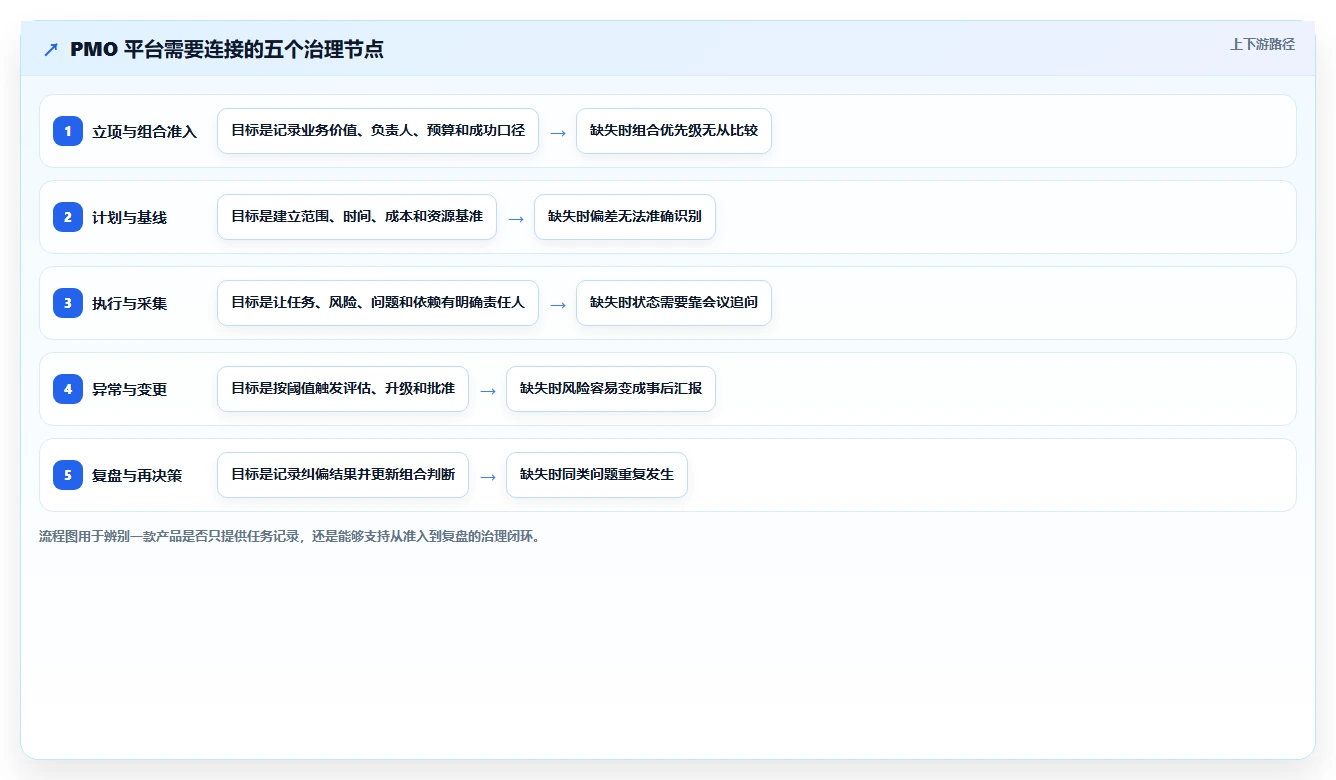The width and height of the screenshot is (1336, 780).
Task: Select the 计划与基线 node label
Action: click(x=130, y=218)
